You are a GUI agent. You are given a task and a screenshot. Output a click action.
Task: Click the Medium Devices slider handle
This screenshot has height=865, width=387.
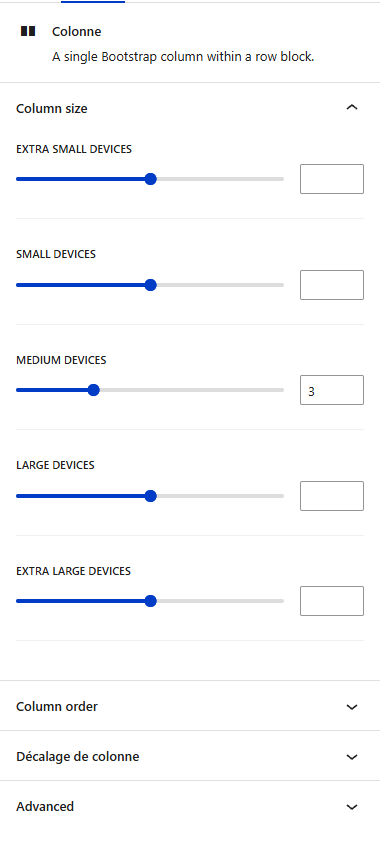click(94, 391)
